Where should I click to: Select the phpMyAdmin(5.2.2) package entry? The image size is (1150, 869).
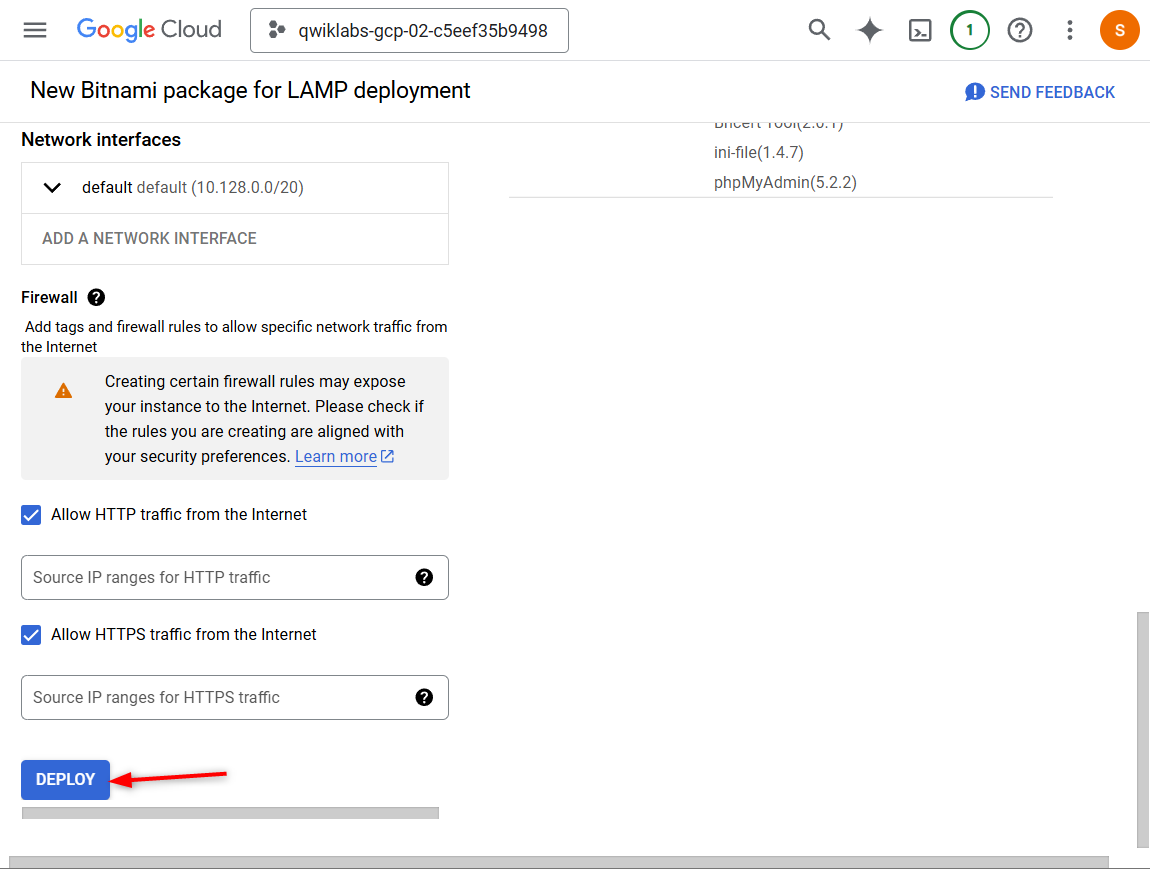point(785,183)
